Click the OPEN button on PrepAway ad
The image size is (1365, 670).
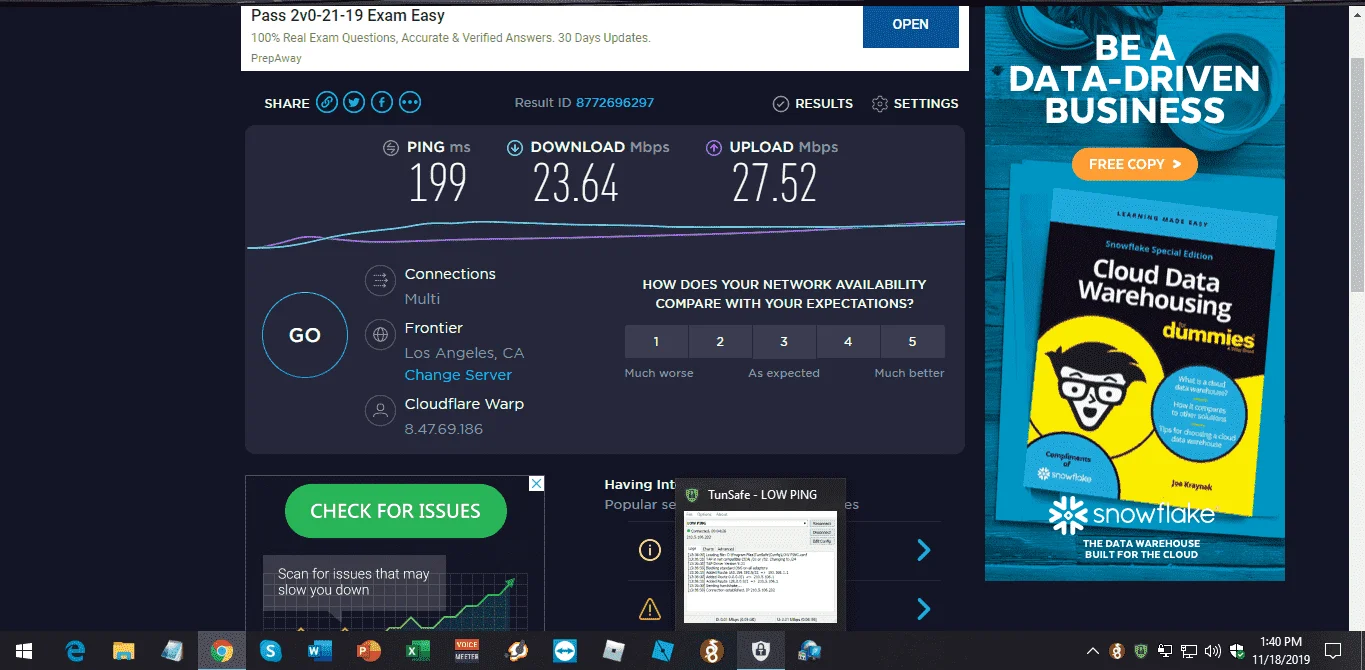910,25
